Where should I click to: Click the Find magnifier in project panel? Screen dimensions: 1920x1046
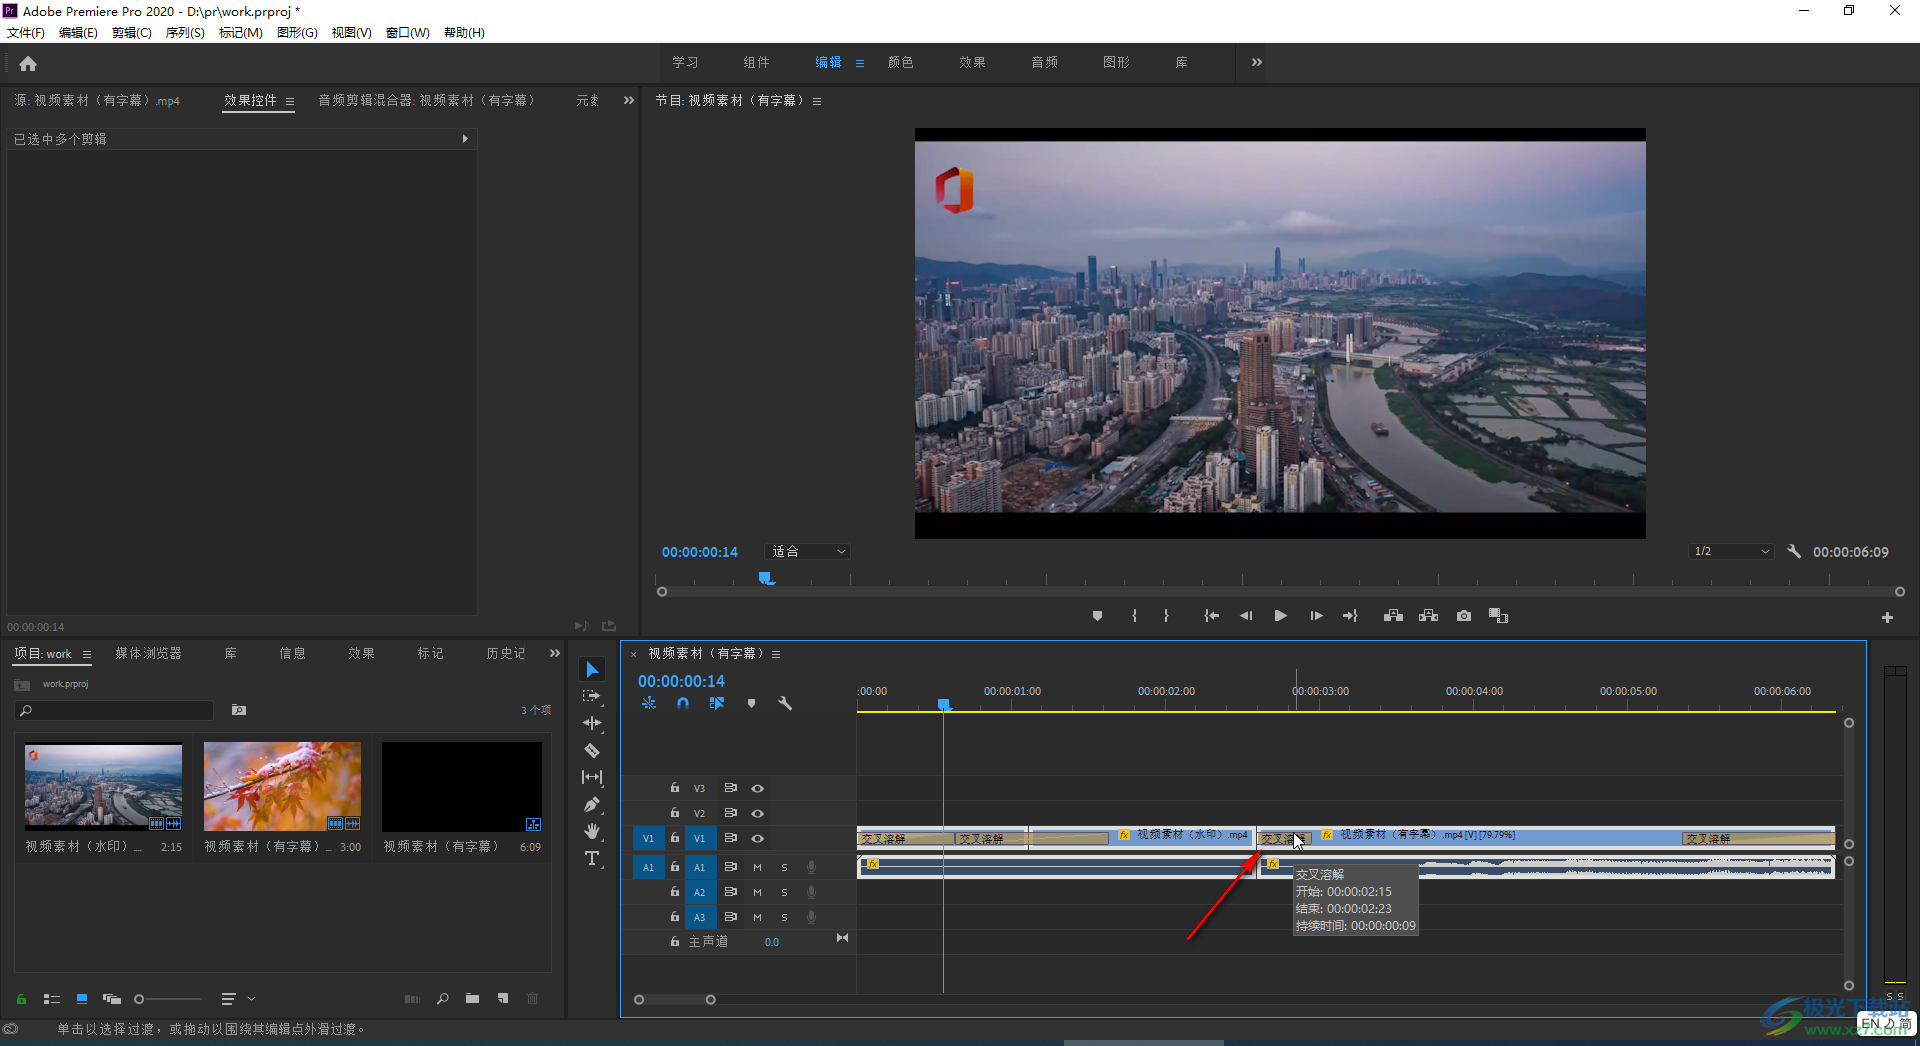pos(442,998)
